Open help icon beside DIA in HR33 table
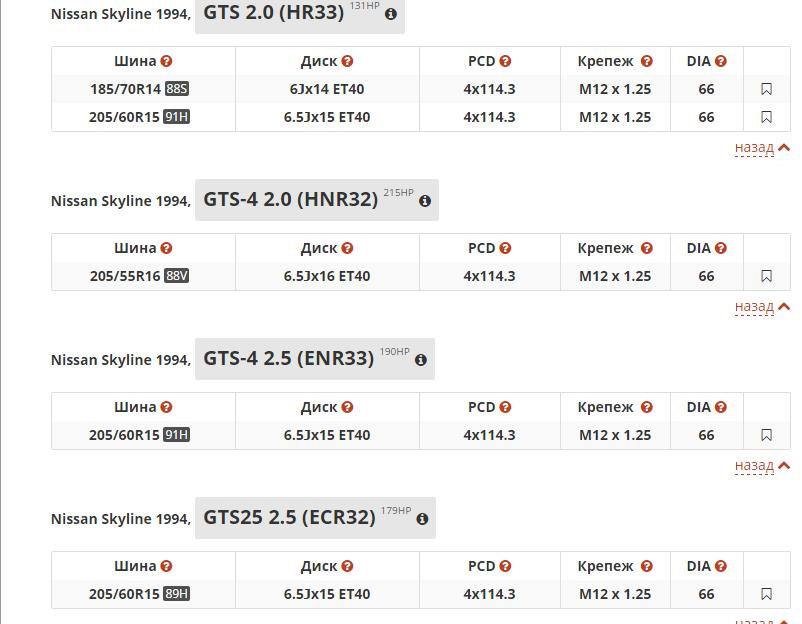This screenshot has height=624, width=802. pos(721,61)
